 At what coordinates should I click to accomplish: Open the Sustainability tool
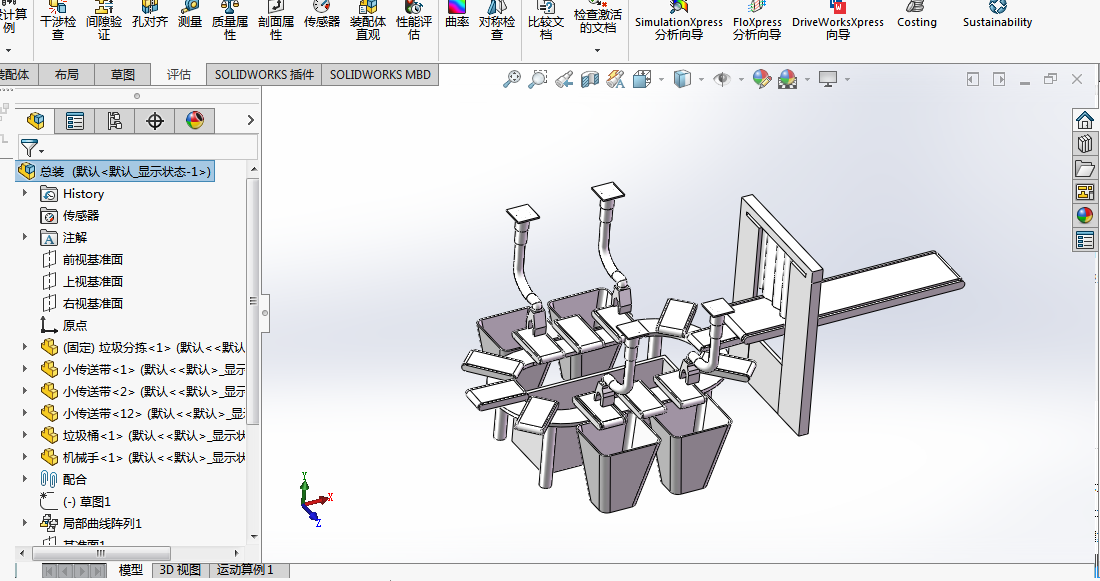click(x=998, y=15)
